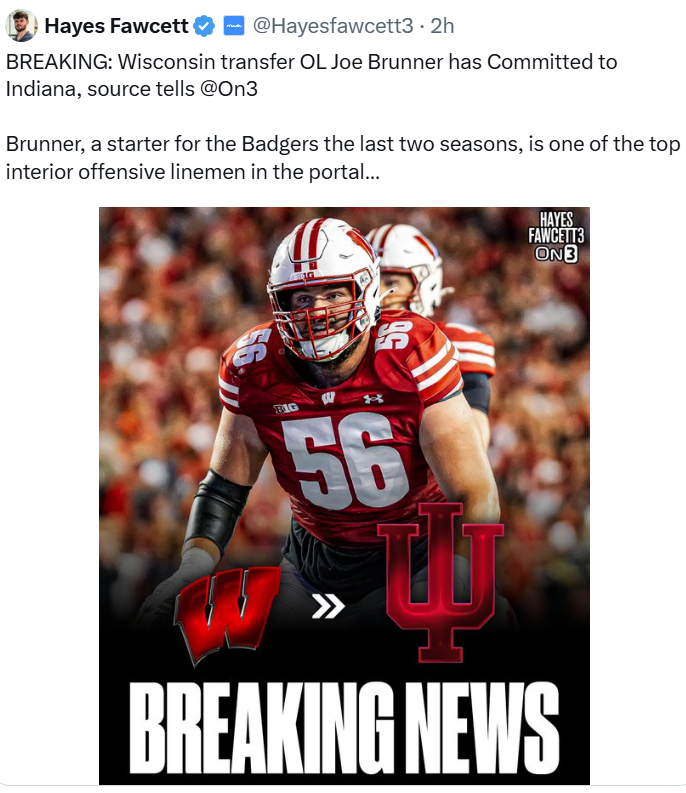This screenshot has height=793, width=686.
Task: Click the "Brunner, a starter" paragraph text
Action: point(342,158)
